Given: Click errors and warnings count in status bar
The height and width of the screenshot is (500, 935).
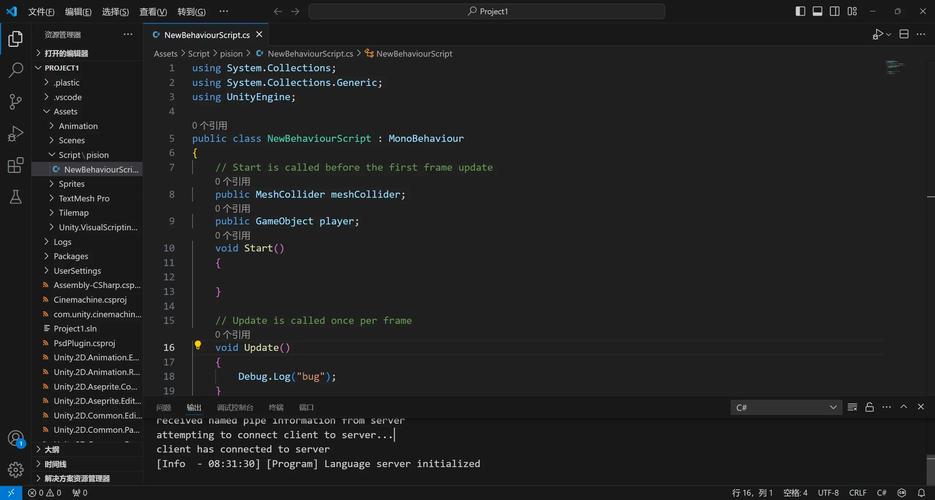Looking at the screenshot, I should (x=45, y=493).
